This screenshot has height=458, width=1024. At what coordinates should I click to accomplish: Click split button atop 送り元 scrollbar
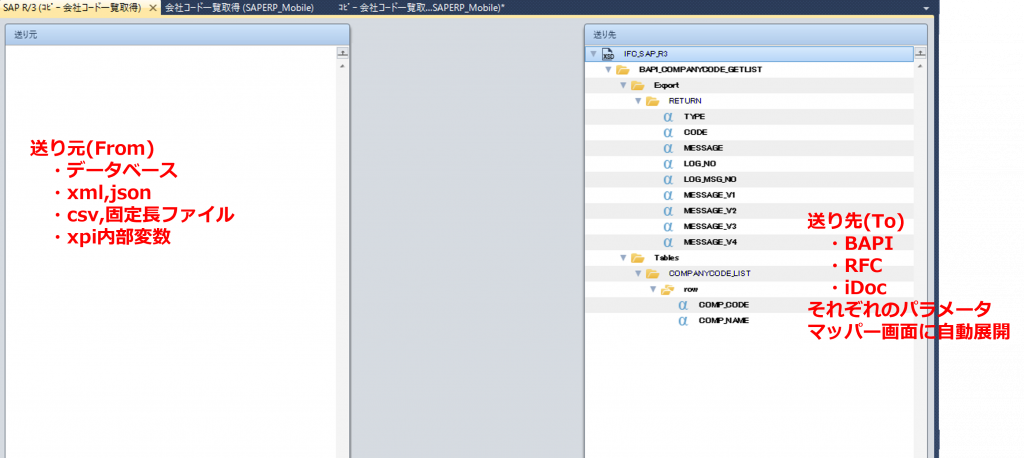342,52
